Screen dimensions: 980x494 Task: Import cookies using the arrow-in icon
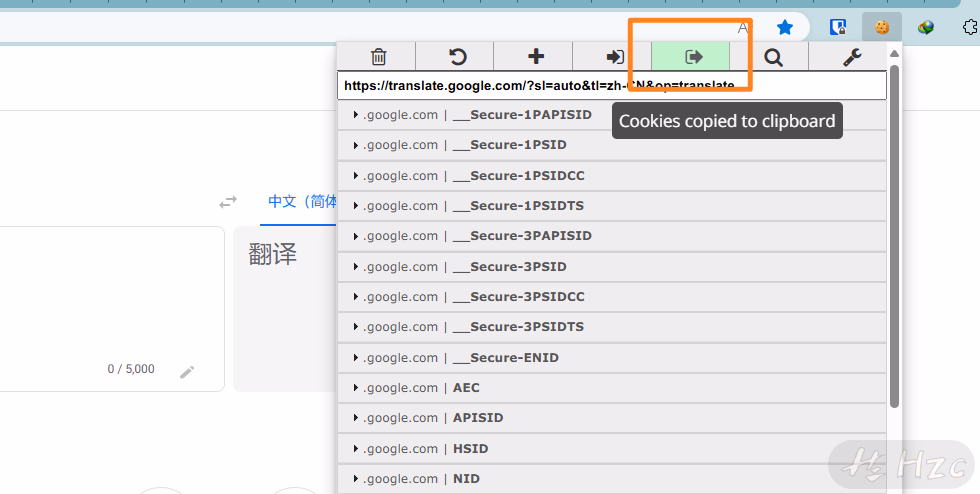click(x=614, y=57)
